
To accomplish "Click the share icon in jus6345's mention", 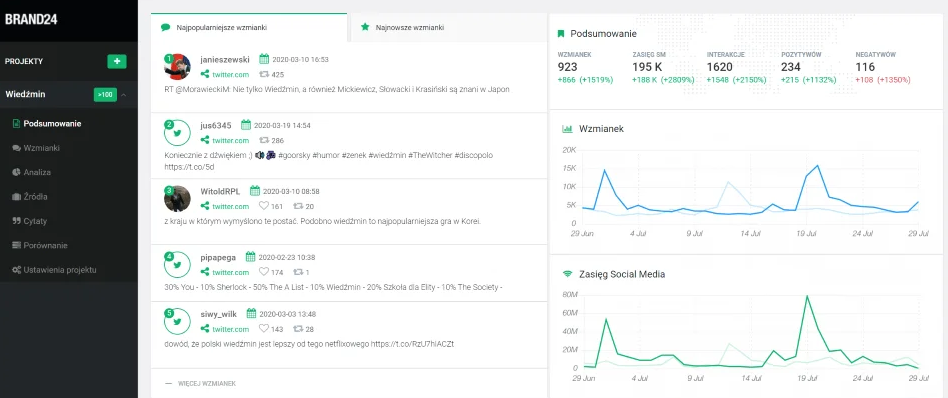I will click(205, 140).
